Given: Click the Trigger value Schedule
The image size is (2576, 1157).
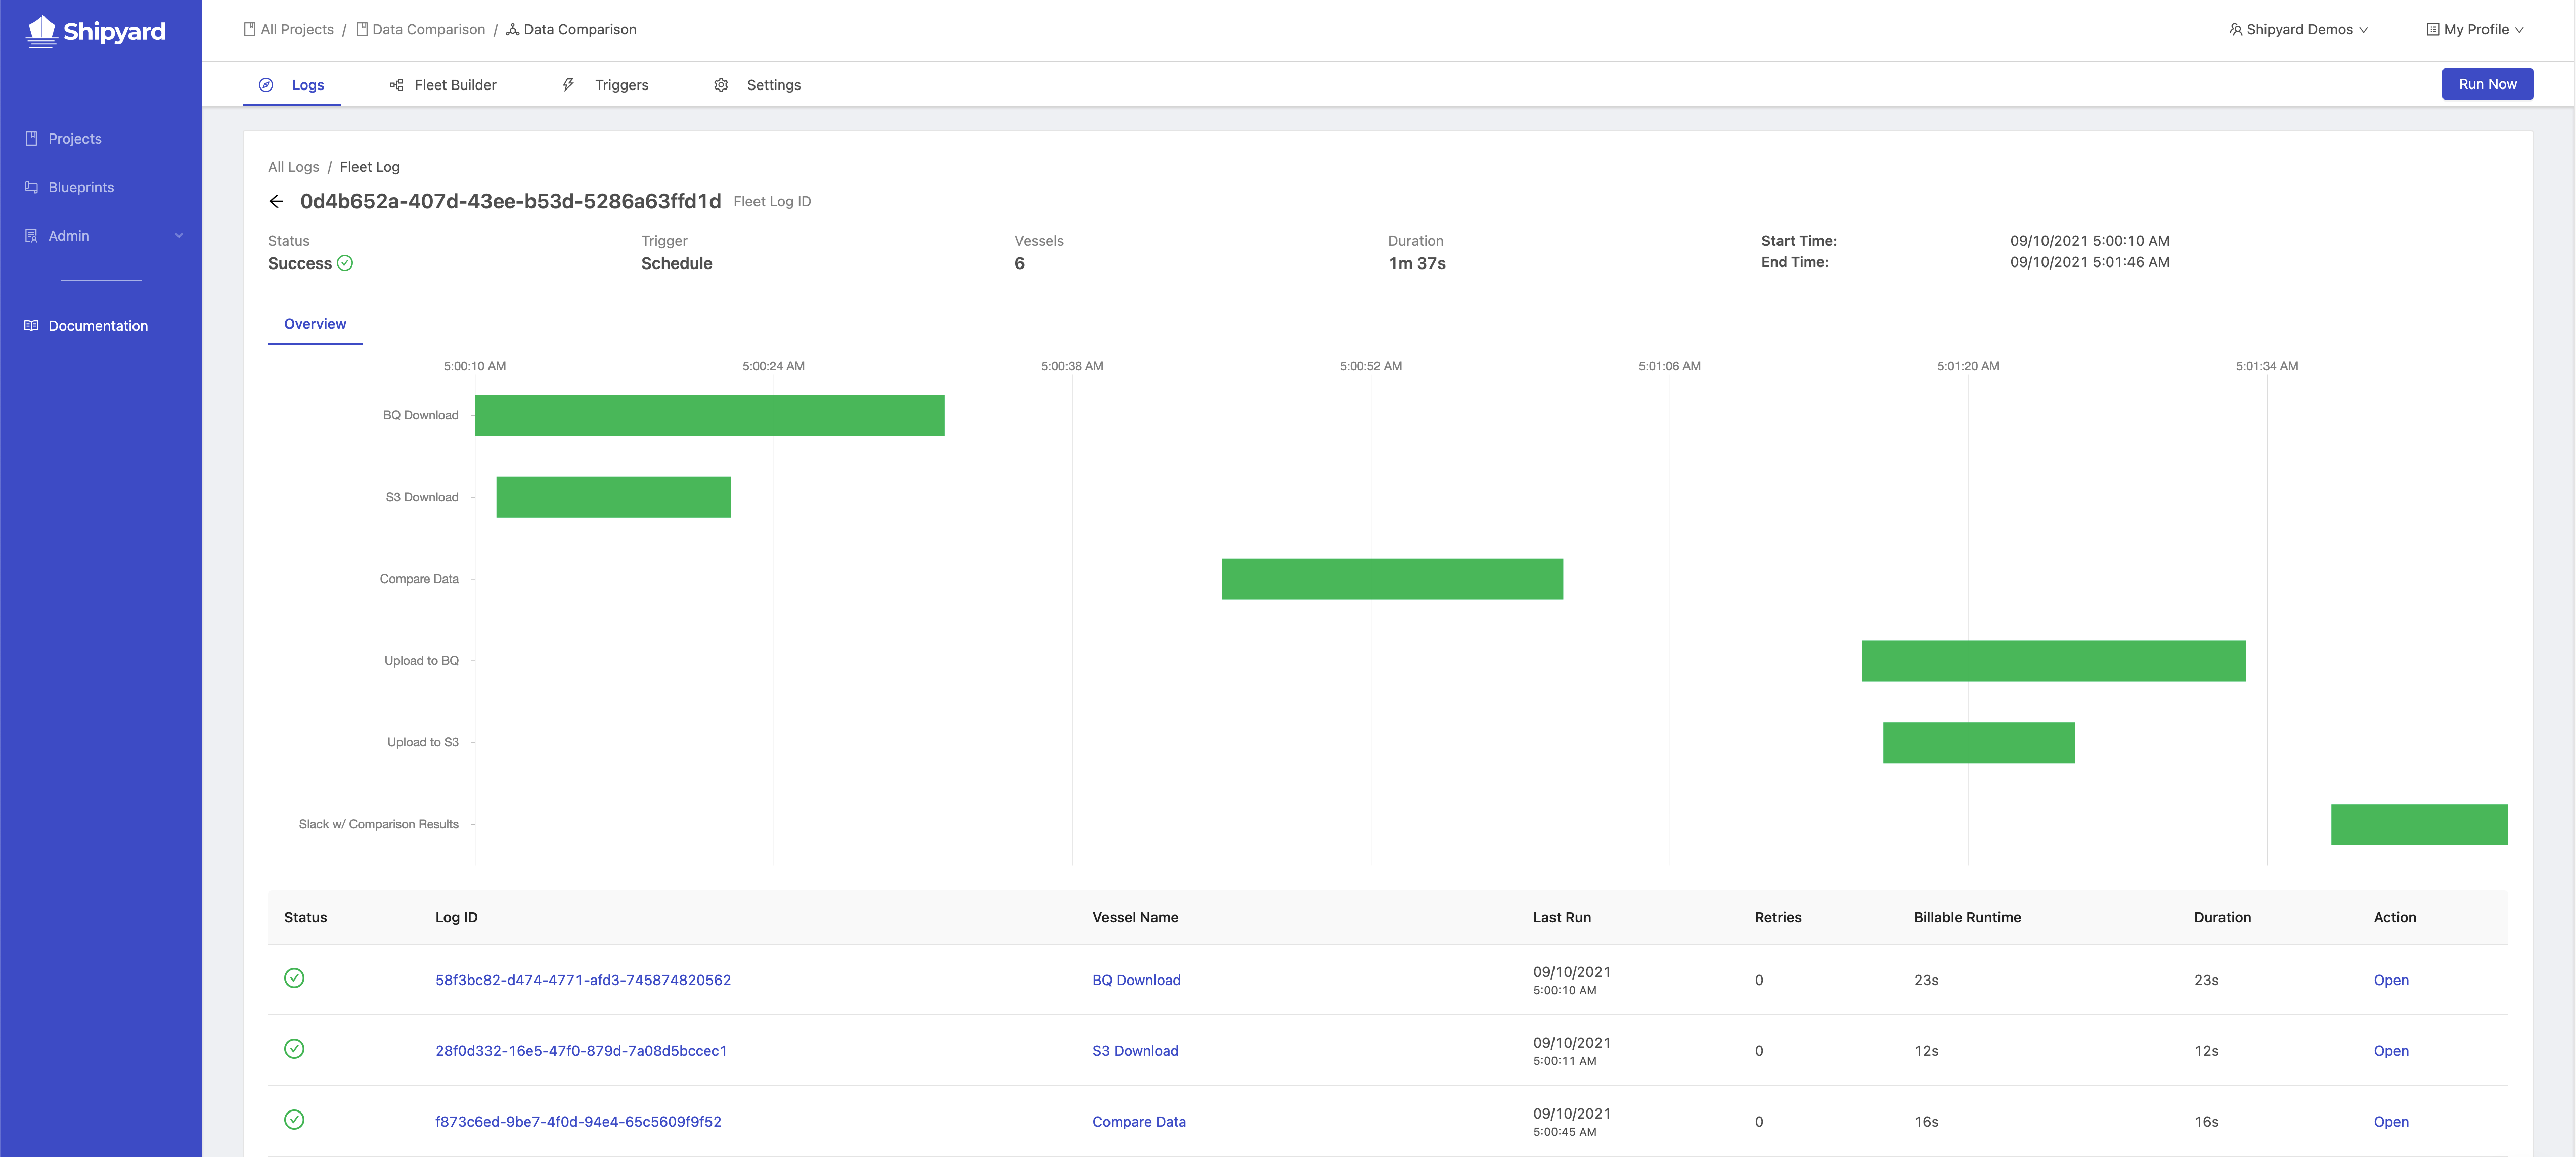Looking at the screenshot, I should 676,263.
